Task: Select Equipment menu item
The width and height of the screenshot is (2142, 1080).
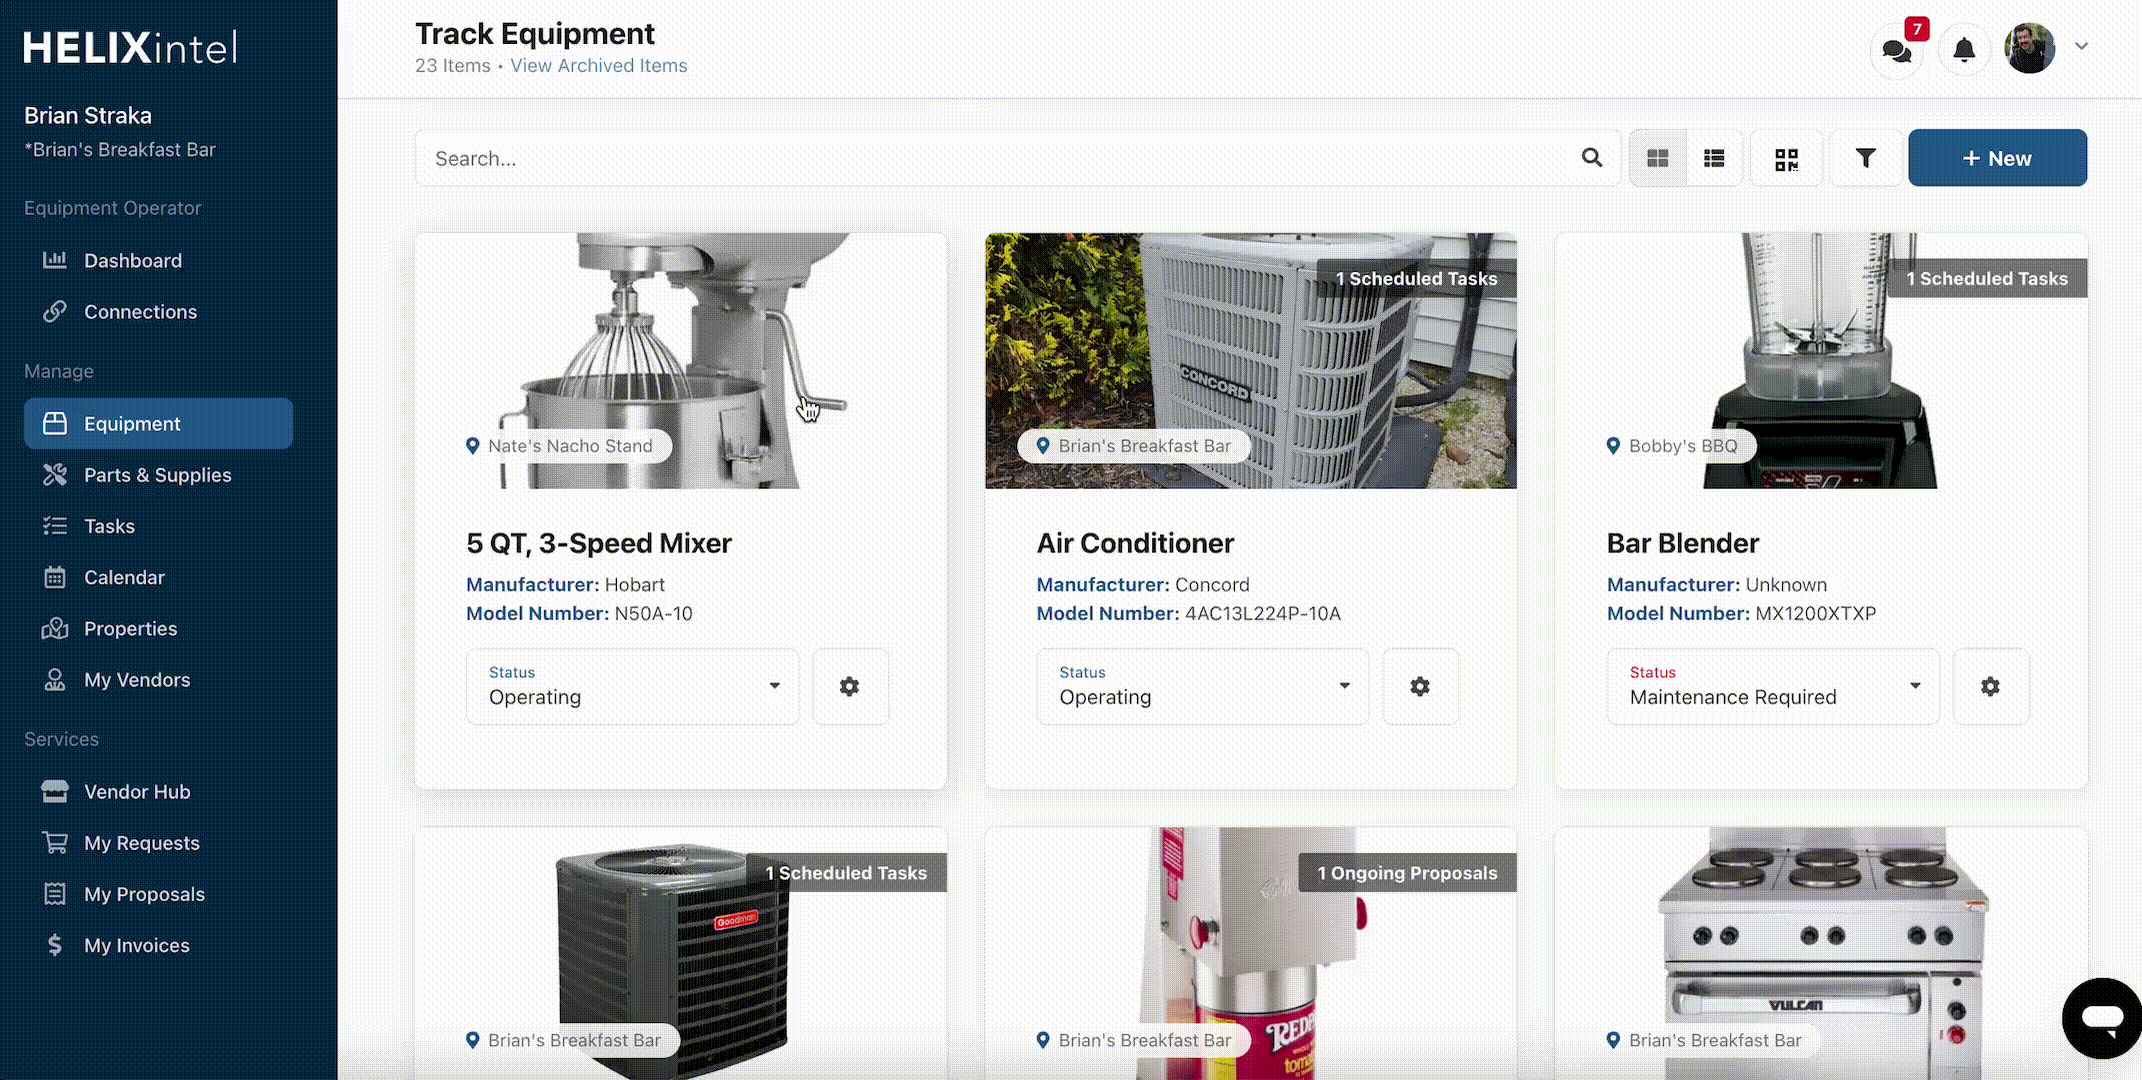Action: (158, 423)
